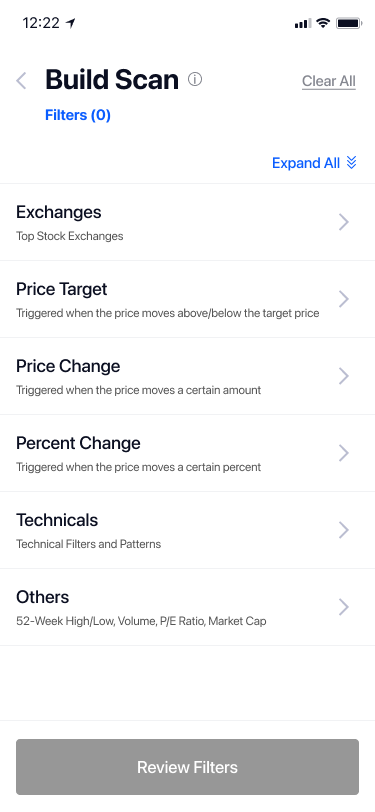Tap the back arrow beside Build Scan
This screenshot has height=812, width=375.
click(21, 81)
